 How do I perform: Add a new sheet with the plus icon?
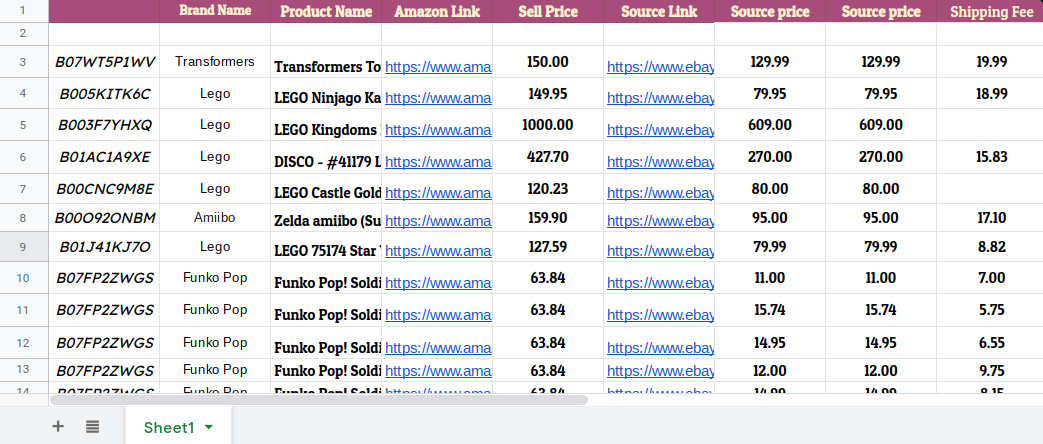58,427
